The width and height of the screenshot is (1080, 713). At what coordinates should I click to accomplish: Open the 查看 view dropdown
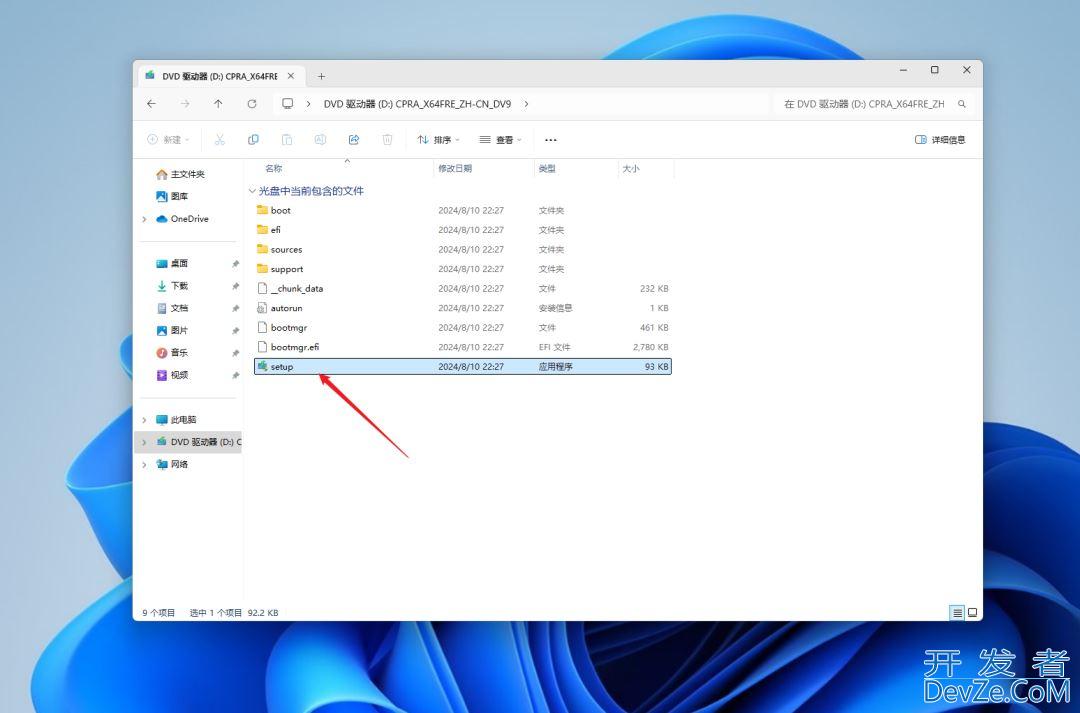coord(500,140)
